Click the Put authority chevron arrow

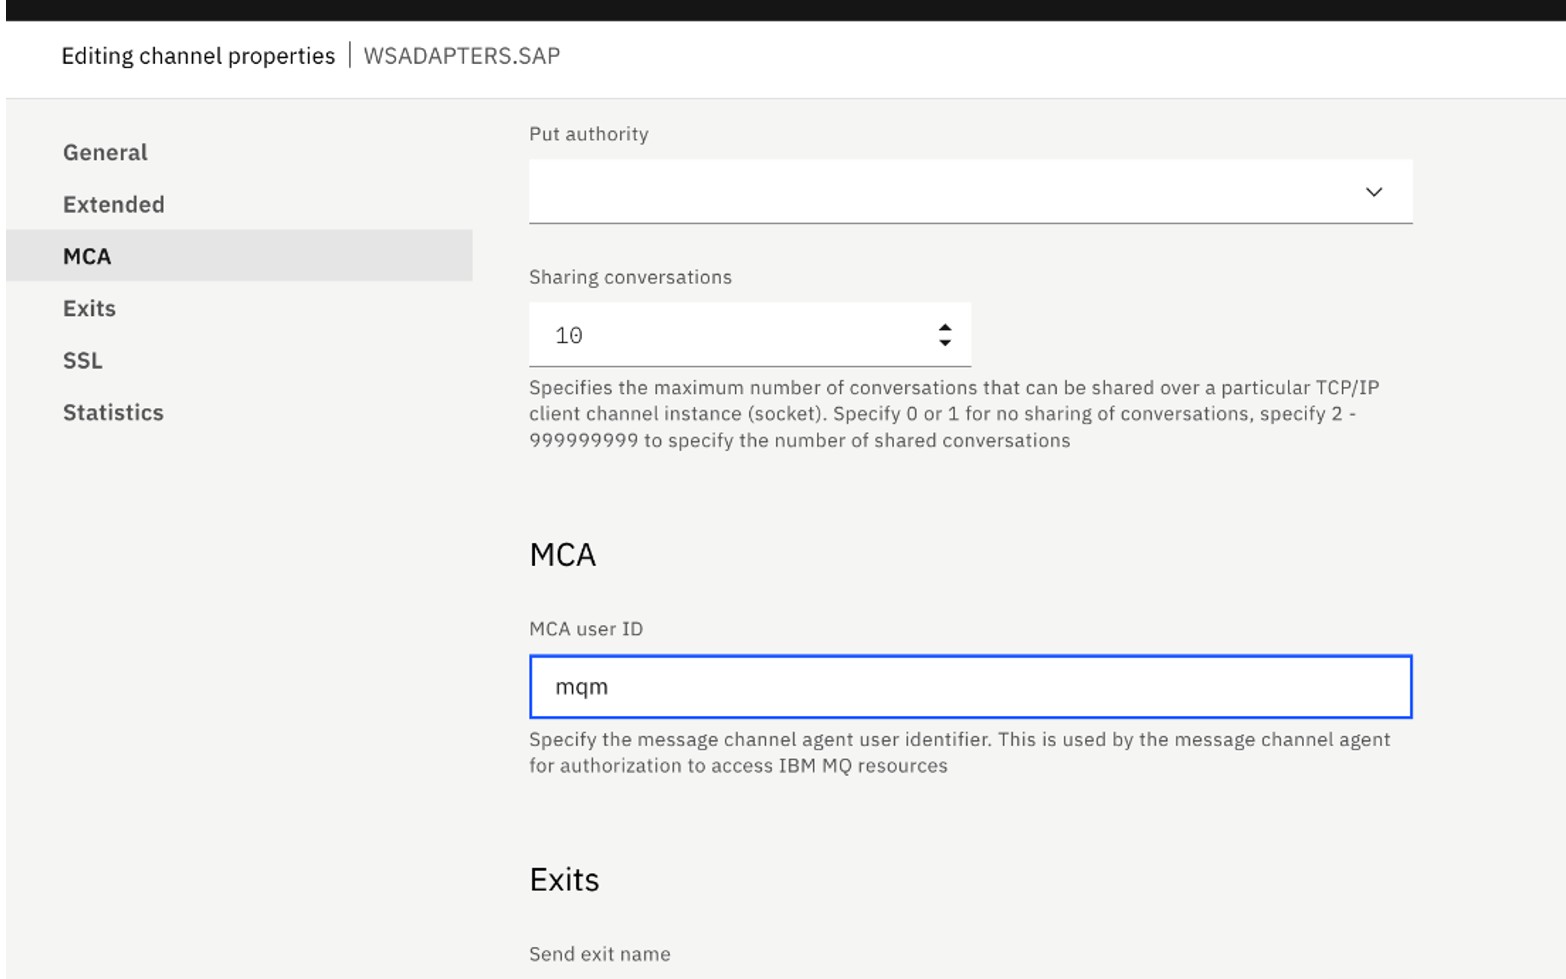(x=1373, y=191)
